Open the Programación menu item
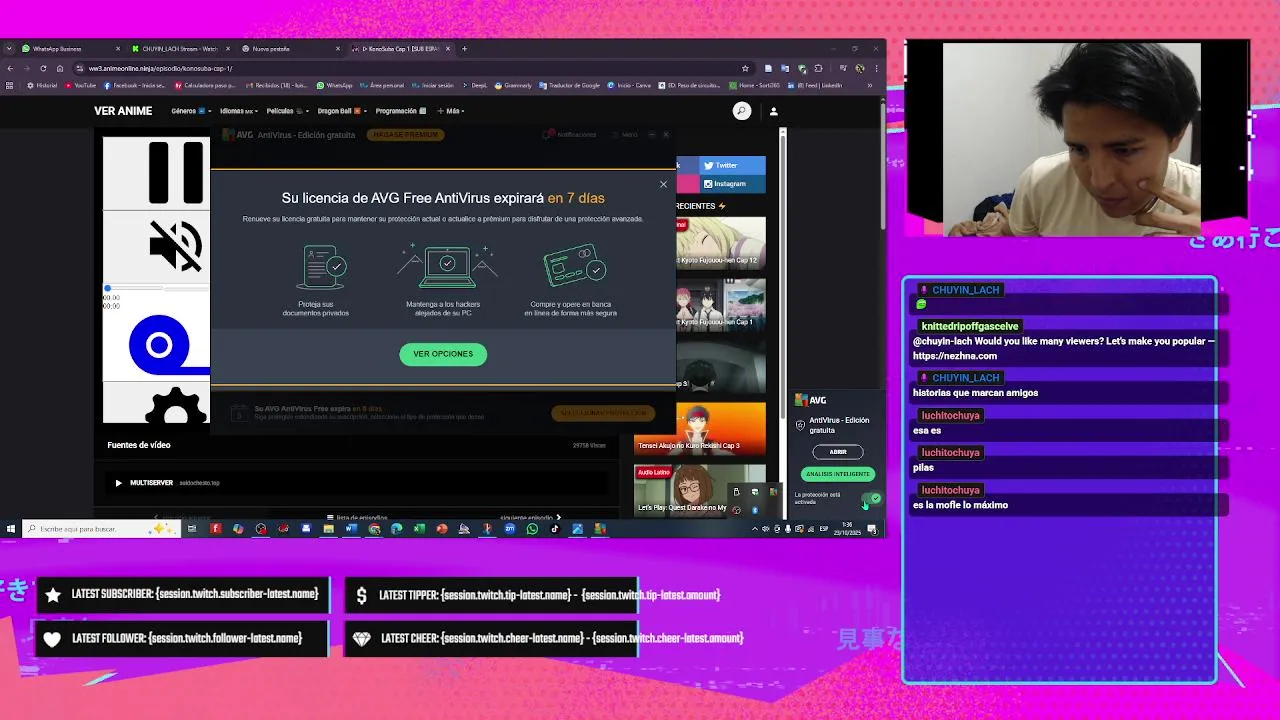Image resolution: width=1280 pixels, height=720 pixels. [x=400, y=111]
